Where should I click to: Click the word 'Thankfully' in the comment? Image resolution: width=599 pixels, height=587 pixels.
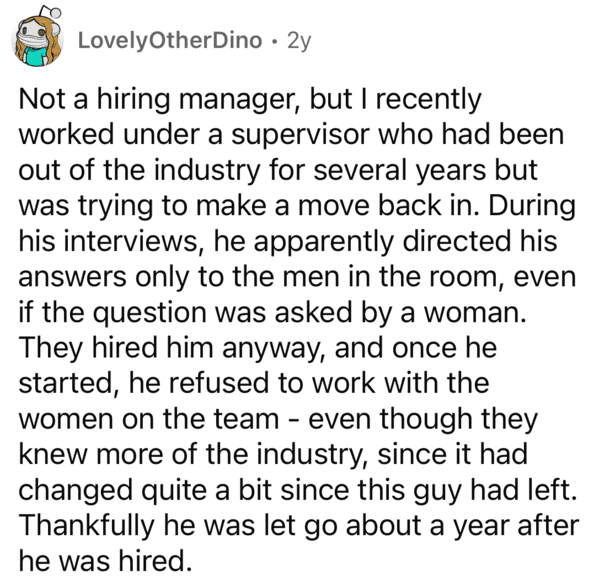point(86,526)
